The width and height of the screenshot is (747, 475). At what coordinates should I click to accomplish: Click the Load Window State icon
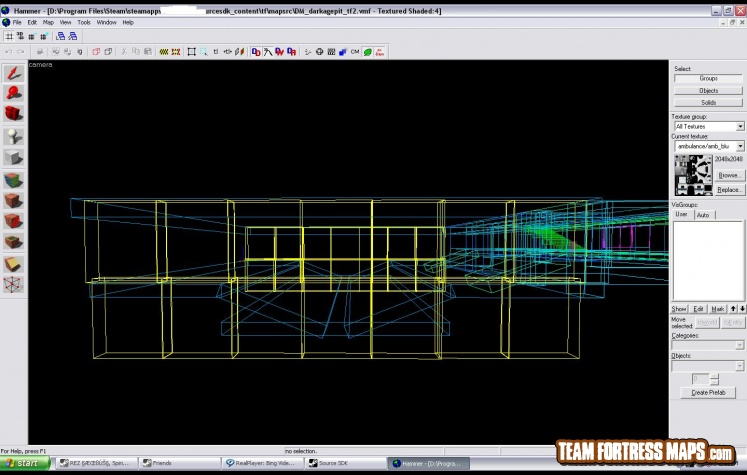click(x=61, y=36)
